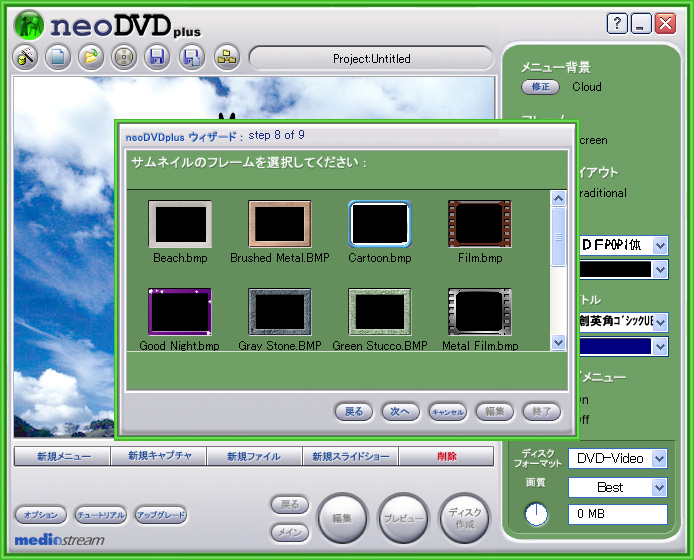Select the Good Night.bmp frame thumbnail
694x560 pixels.
180,312
